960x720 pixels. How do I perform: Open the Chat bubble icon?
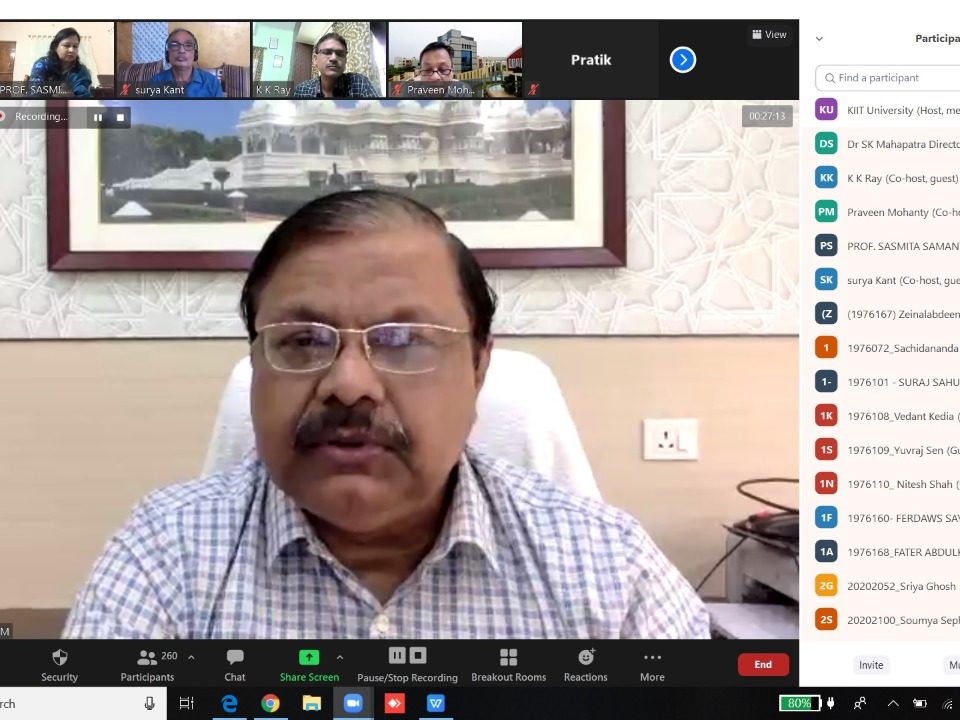(x=235, y=657)
